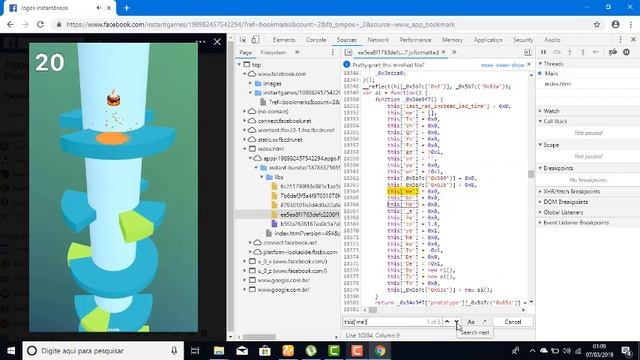
Task: Go back to previous page
Action: (10, 24)
